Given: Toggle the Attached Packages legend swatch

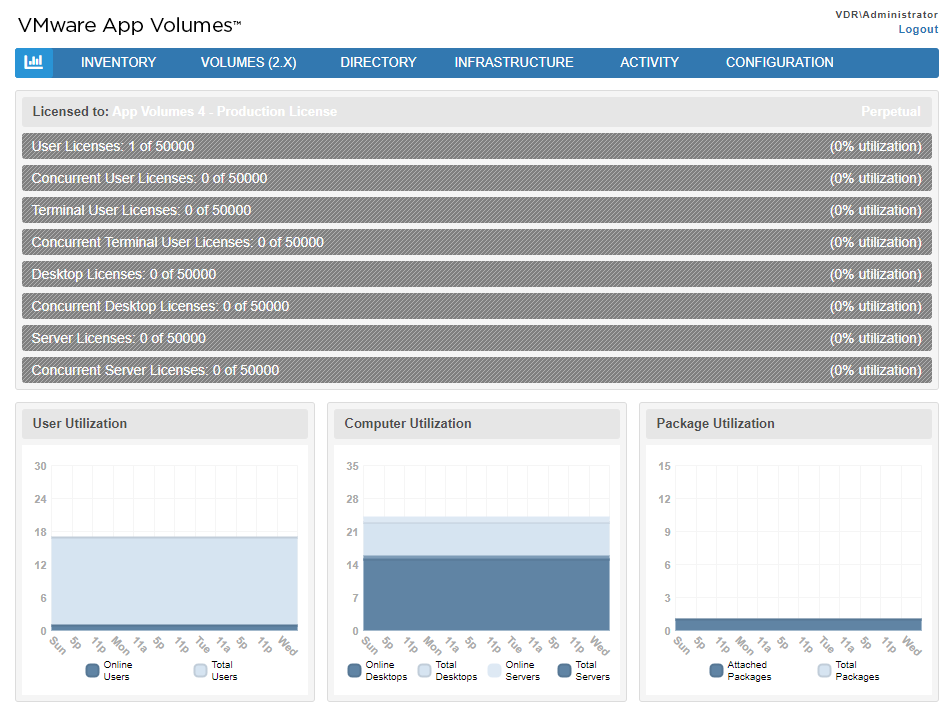Looking at the screenshot, I should pos(716,670).
